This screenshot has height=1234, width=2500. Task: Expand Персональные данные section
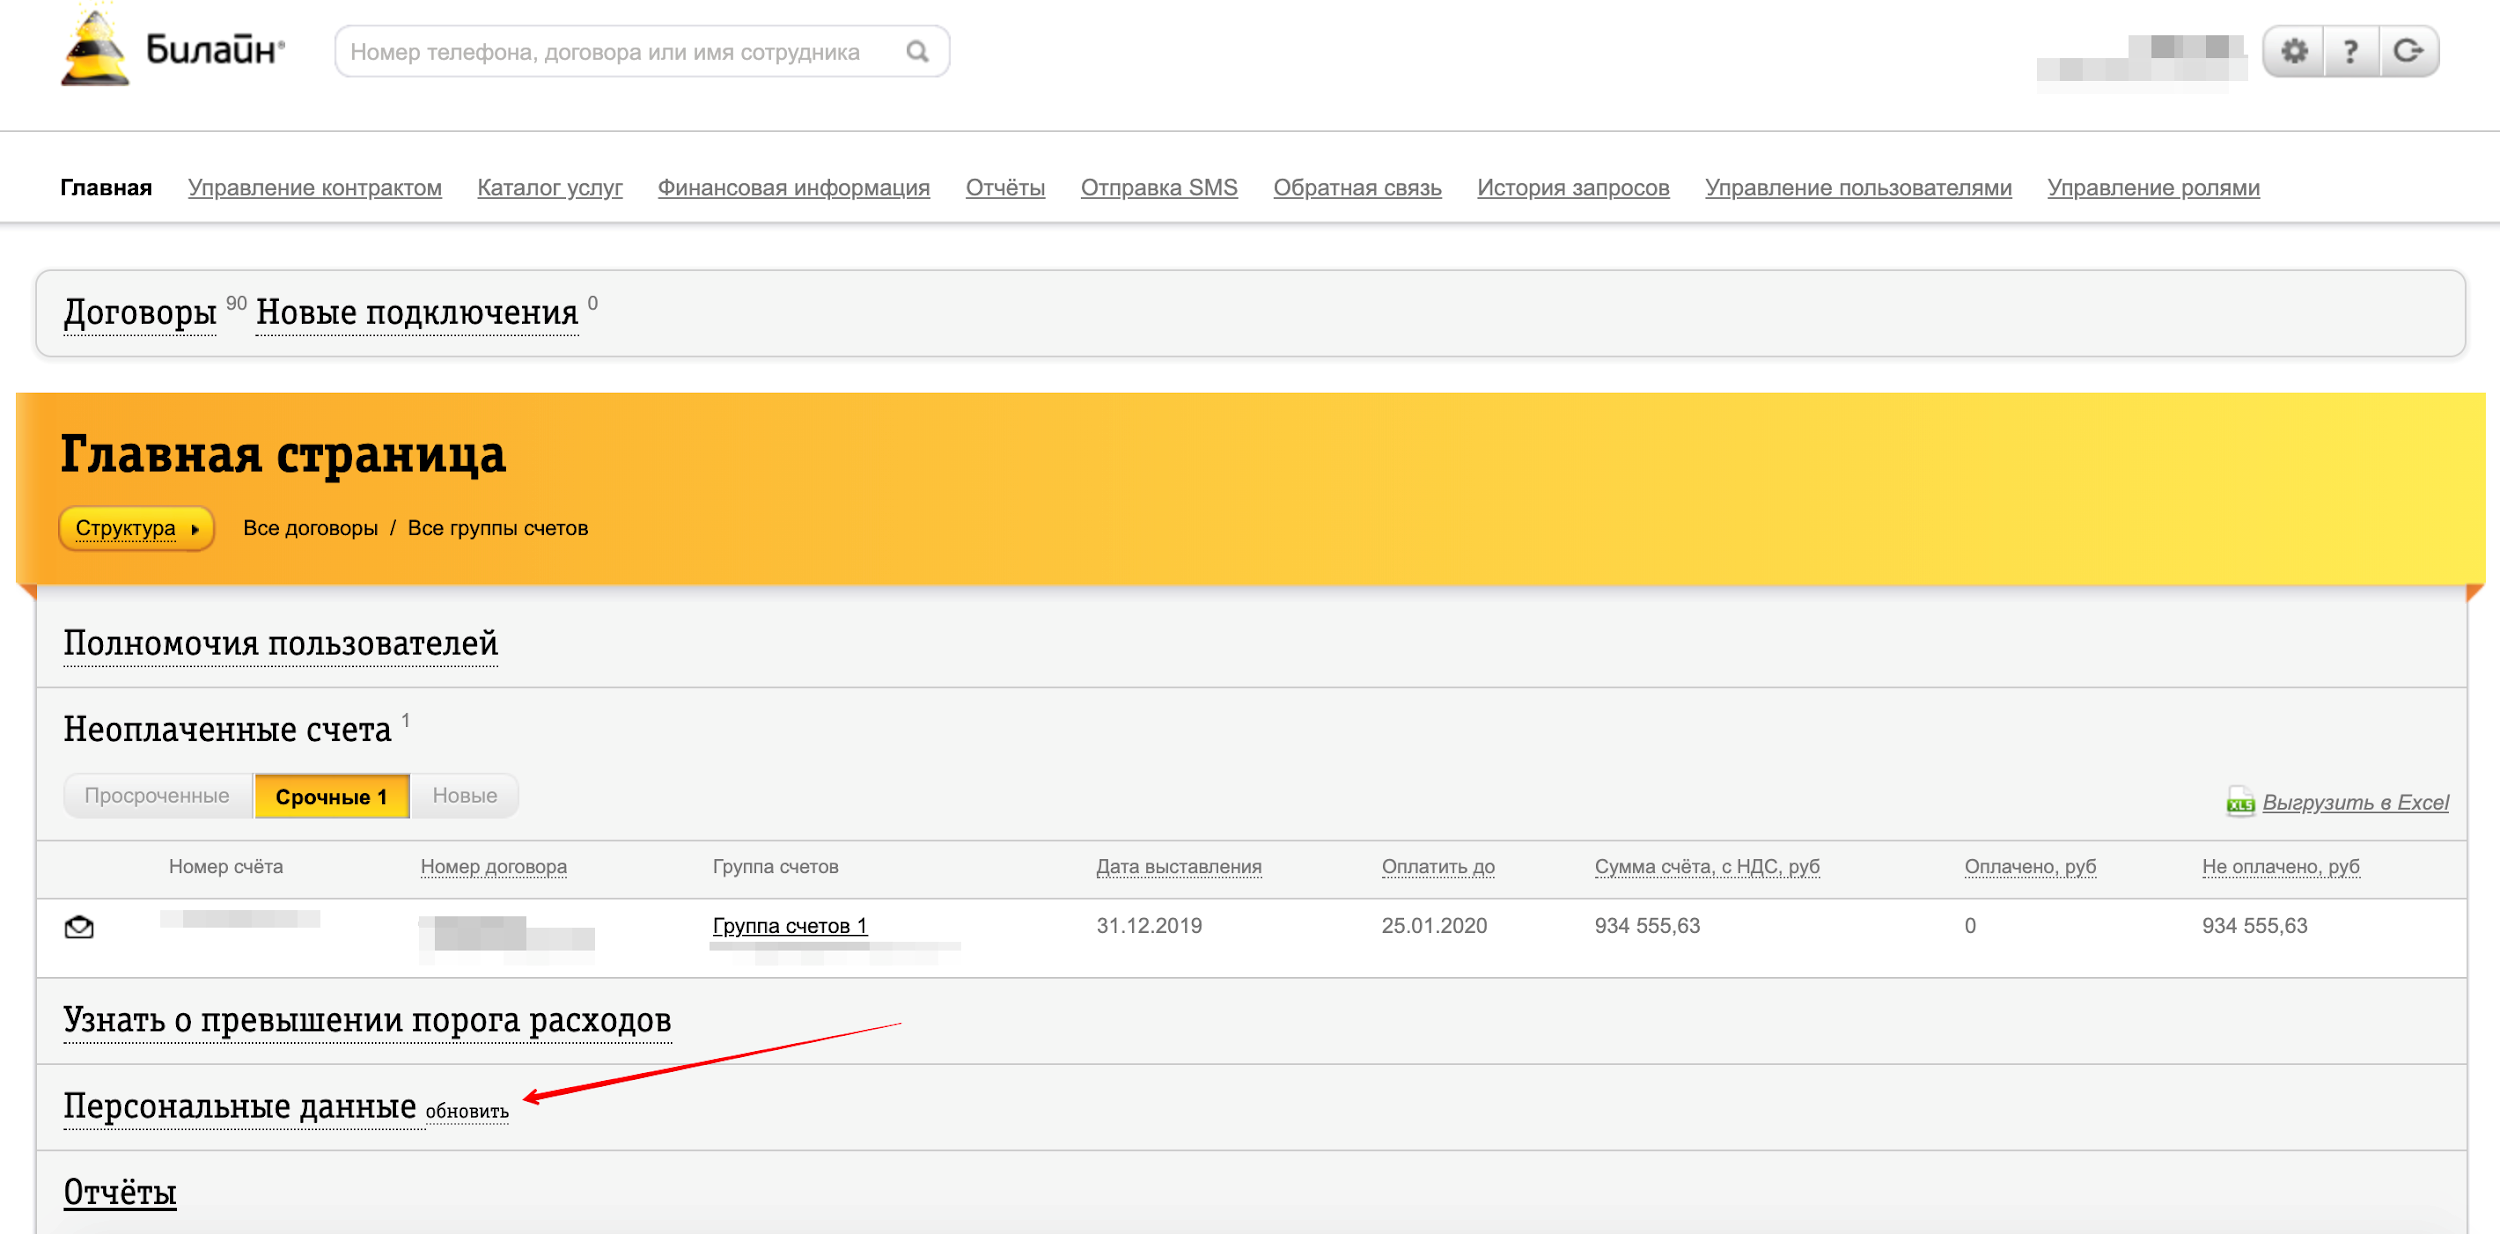point(240,1106)
